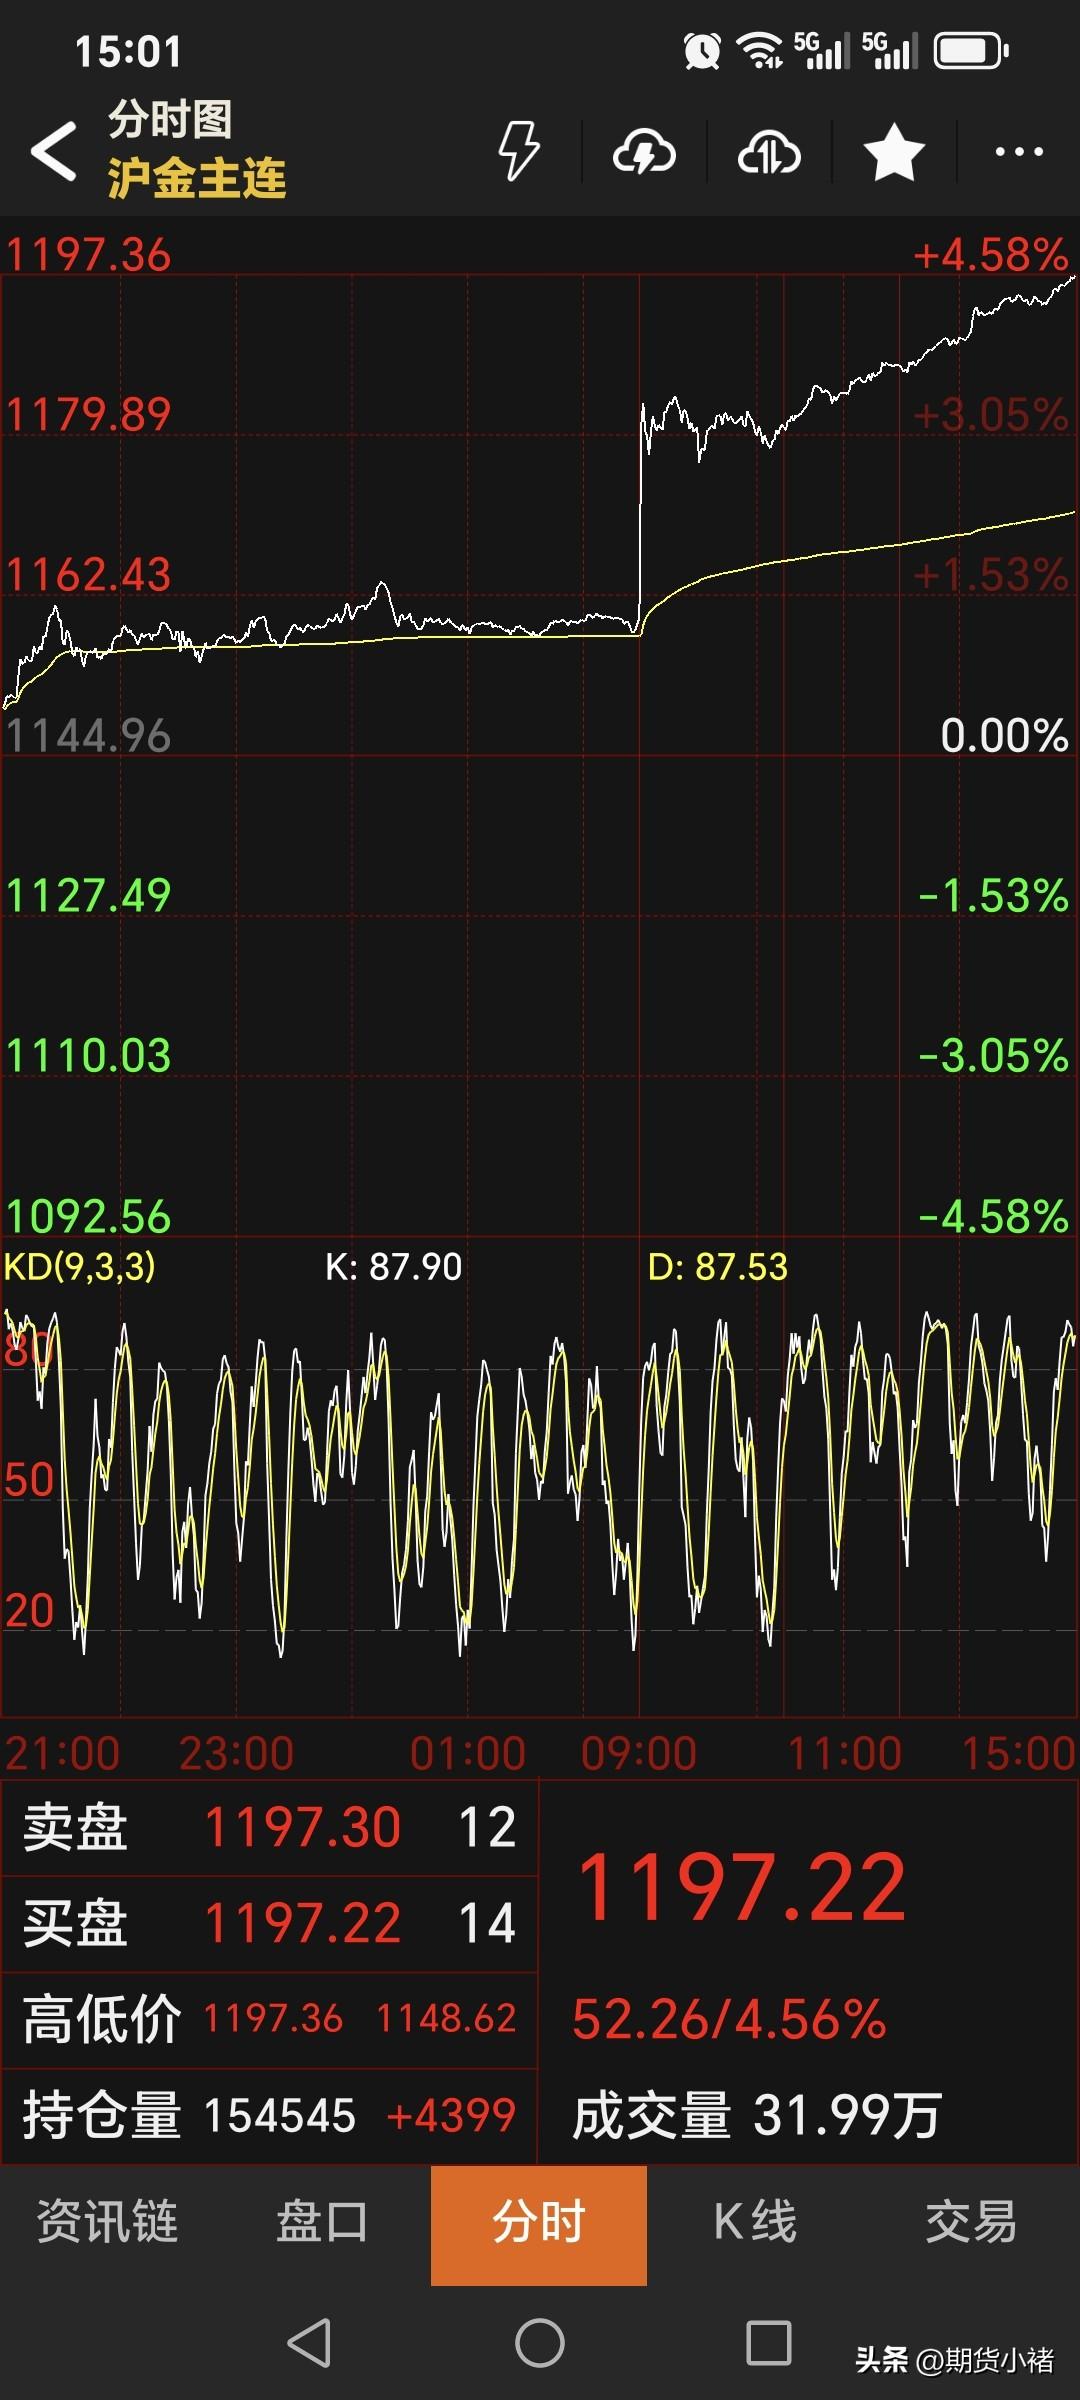Tap the 买盘 volume 14
The height and width of the screenshot is (2400, 1080).
(x=487, y=1922)
